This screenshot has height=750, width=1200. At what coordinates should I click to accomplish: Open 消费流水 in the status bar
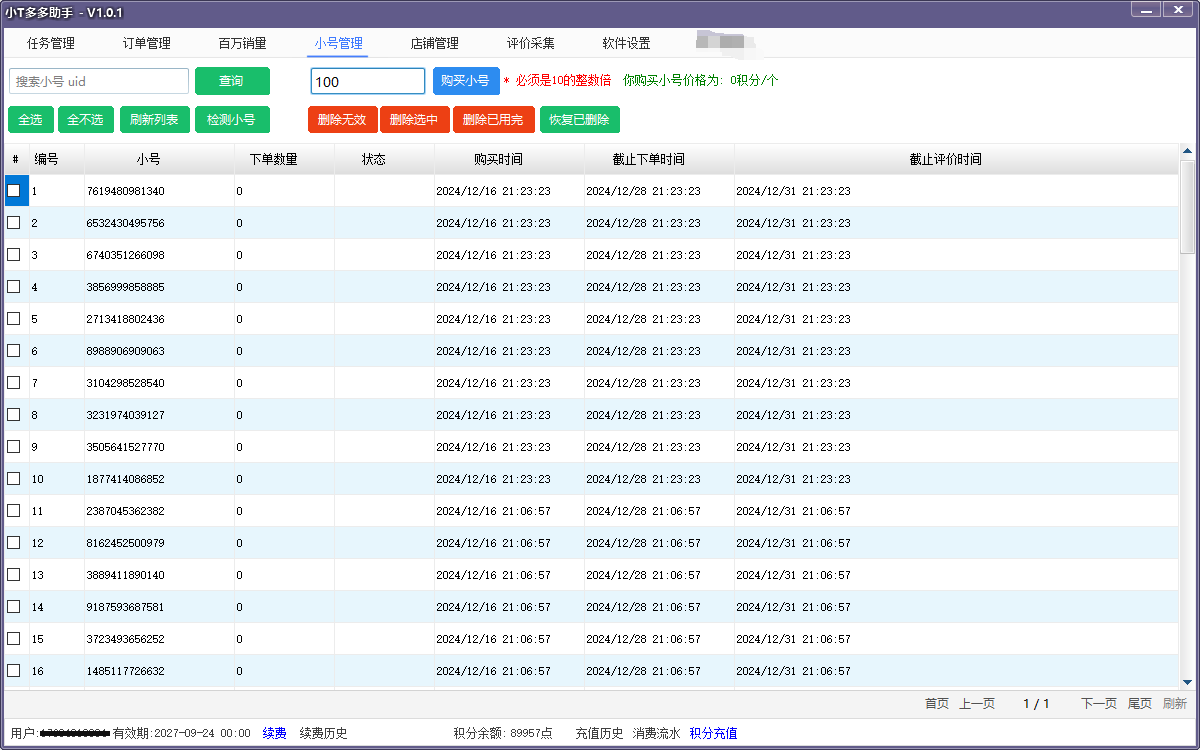(x=657, y=733)
